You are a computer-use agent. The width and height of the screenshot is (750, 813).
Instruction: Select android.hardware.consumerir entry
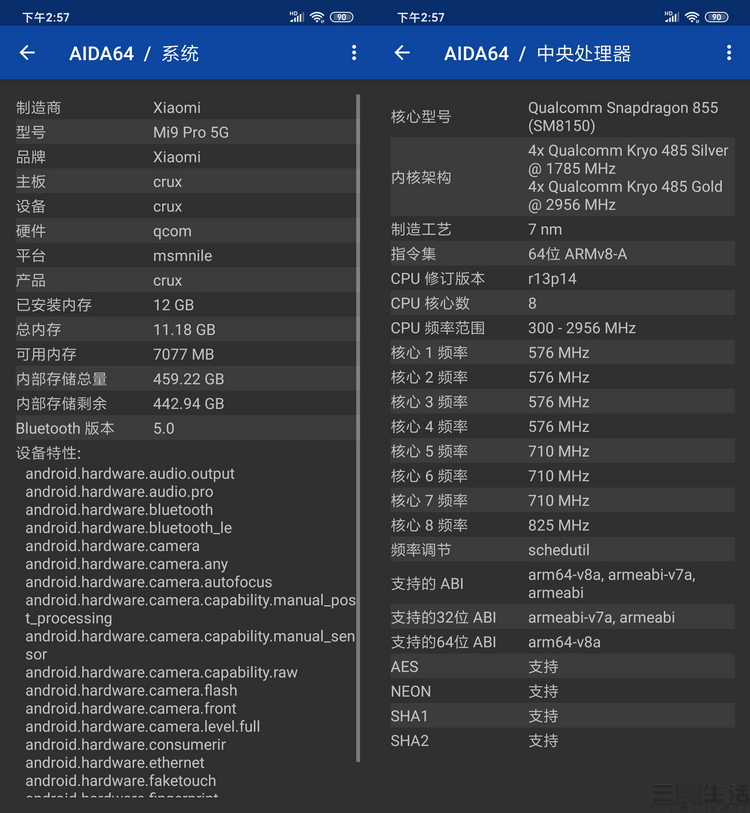click(126, 745)
